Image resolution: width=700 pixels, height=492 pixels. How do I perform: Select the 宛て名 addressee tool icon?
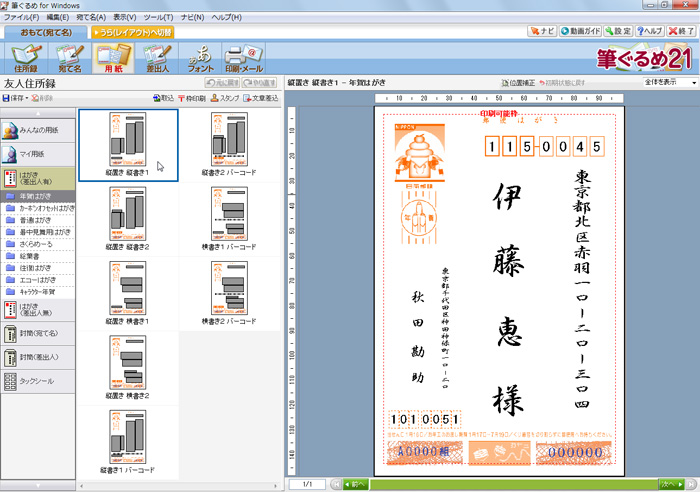click(x=70, y=57)
